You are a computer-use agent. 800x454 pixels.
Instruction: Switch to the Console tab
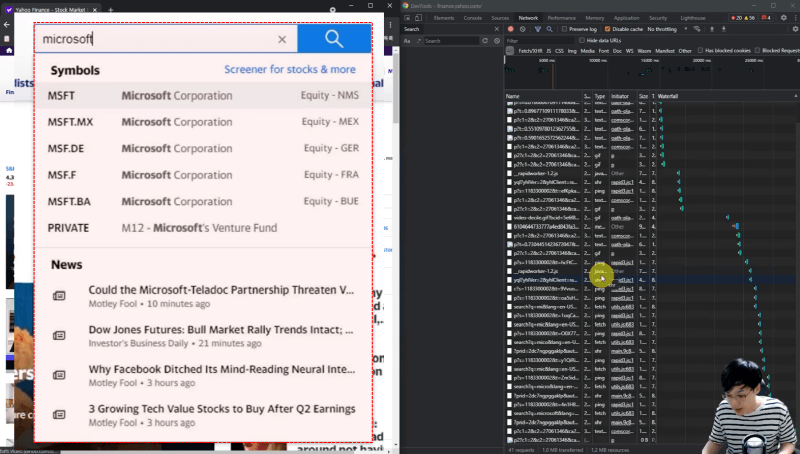coord(473,18)
